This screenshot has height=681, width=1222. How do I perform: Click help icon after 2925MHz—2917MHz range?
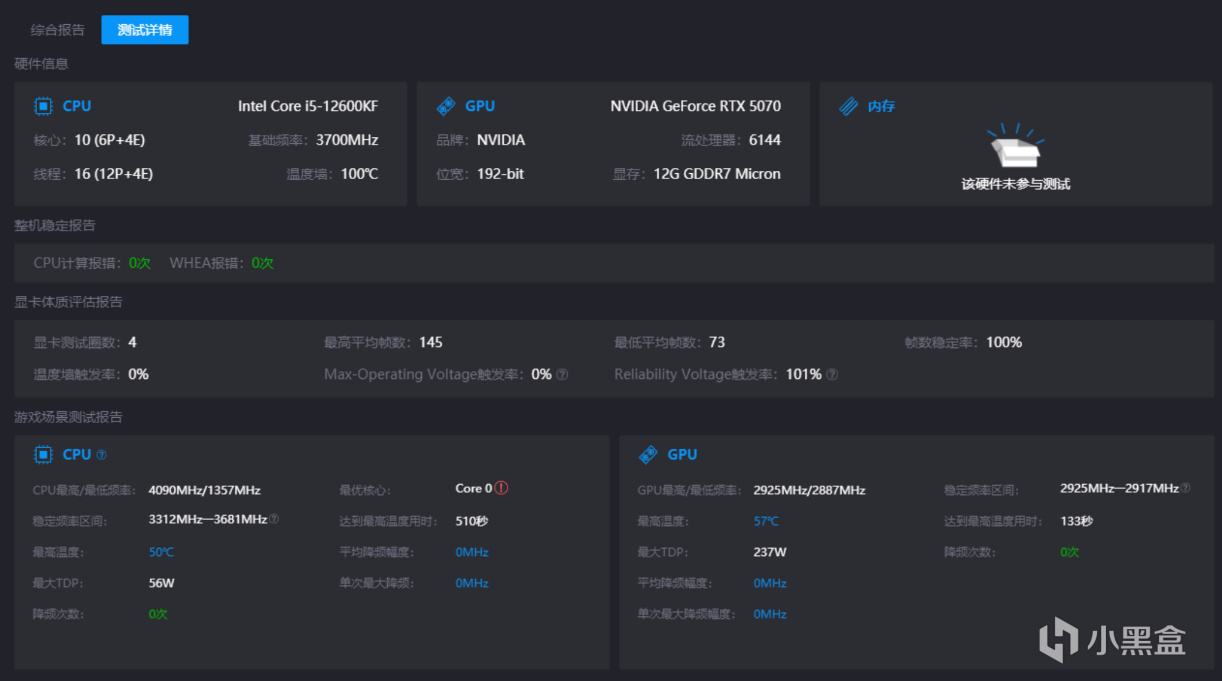[1186, 489]
